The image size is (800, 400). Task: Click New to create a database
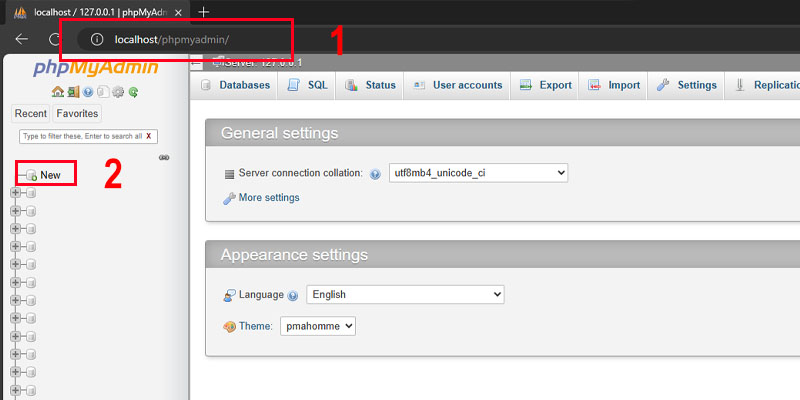pos(50,175)
